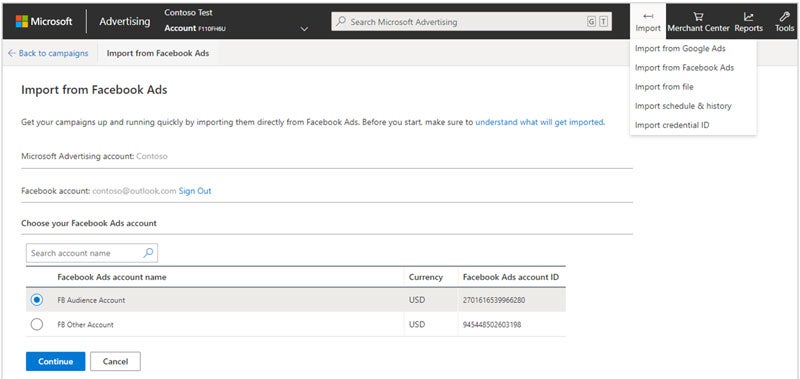This screenshot has width=800, height=379.
Task: Click account ID 945448502603198
Action: 492,324
